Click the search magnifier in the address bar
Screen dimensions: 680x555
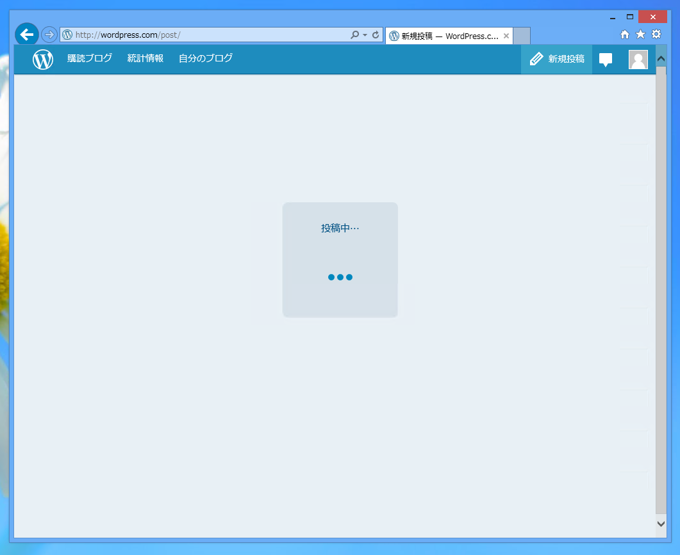pos(355,34)
